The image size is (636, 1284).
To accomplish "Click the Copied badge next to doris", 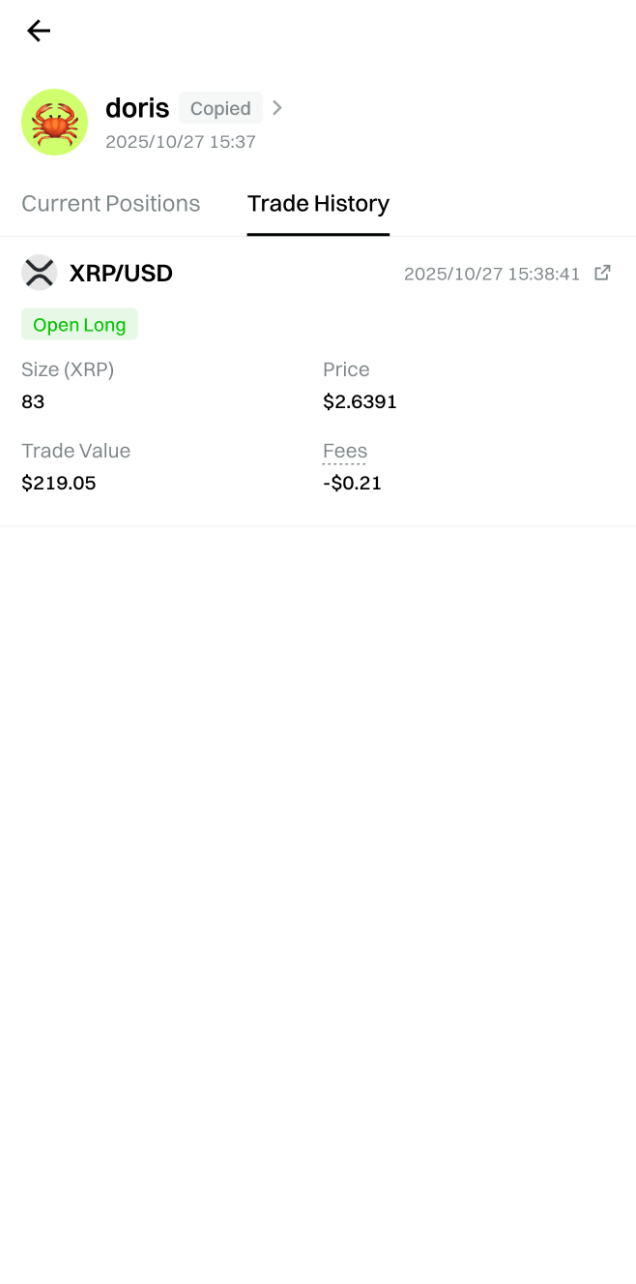I will point(220,108).
